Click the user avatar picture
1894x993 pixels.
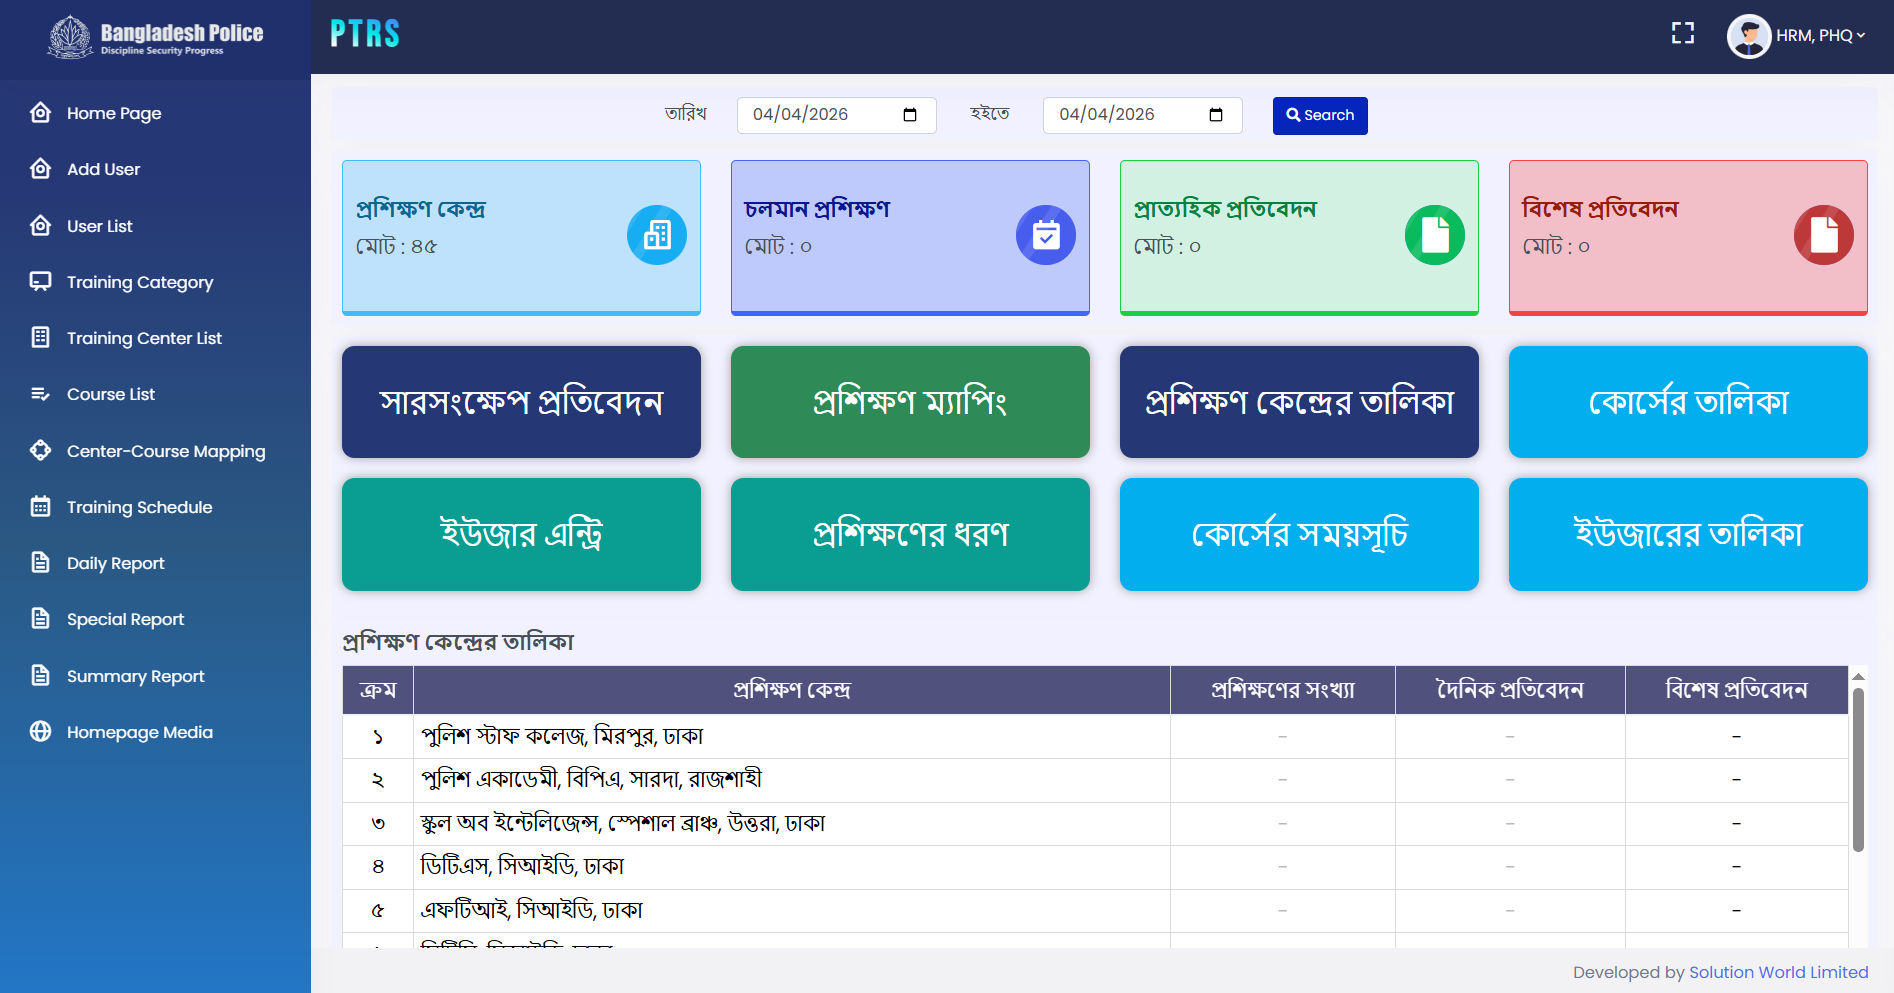(1748, 36)
